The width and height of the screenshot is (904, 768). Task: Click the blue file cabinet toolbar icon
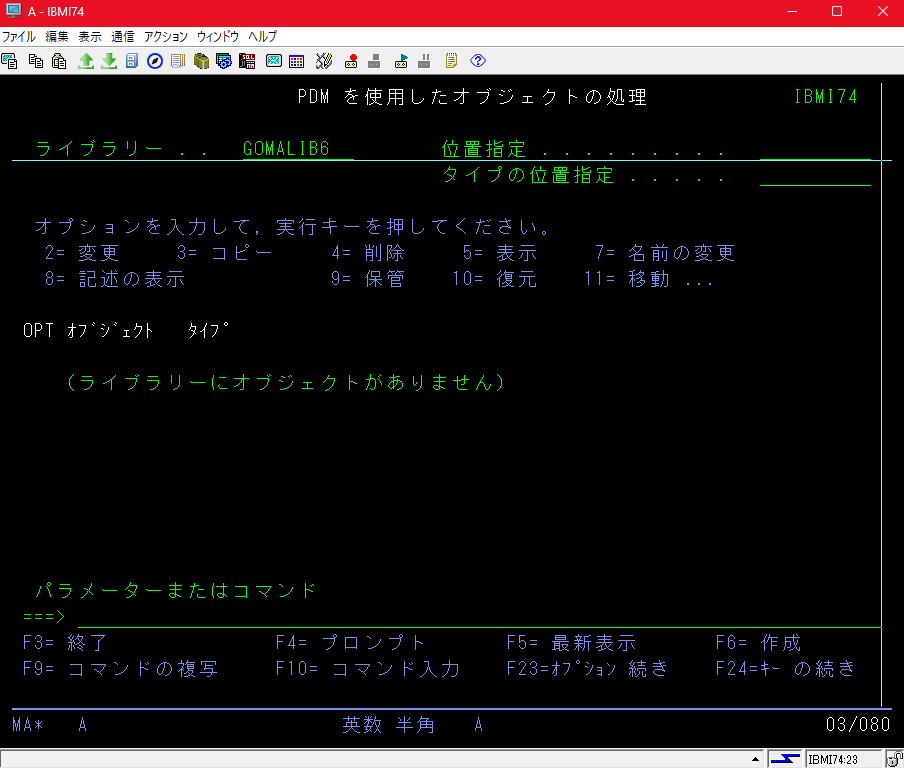[x=132, y=61]
